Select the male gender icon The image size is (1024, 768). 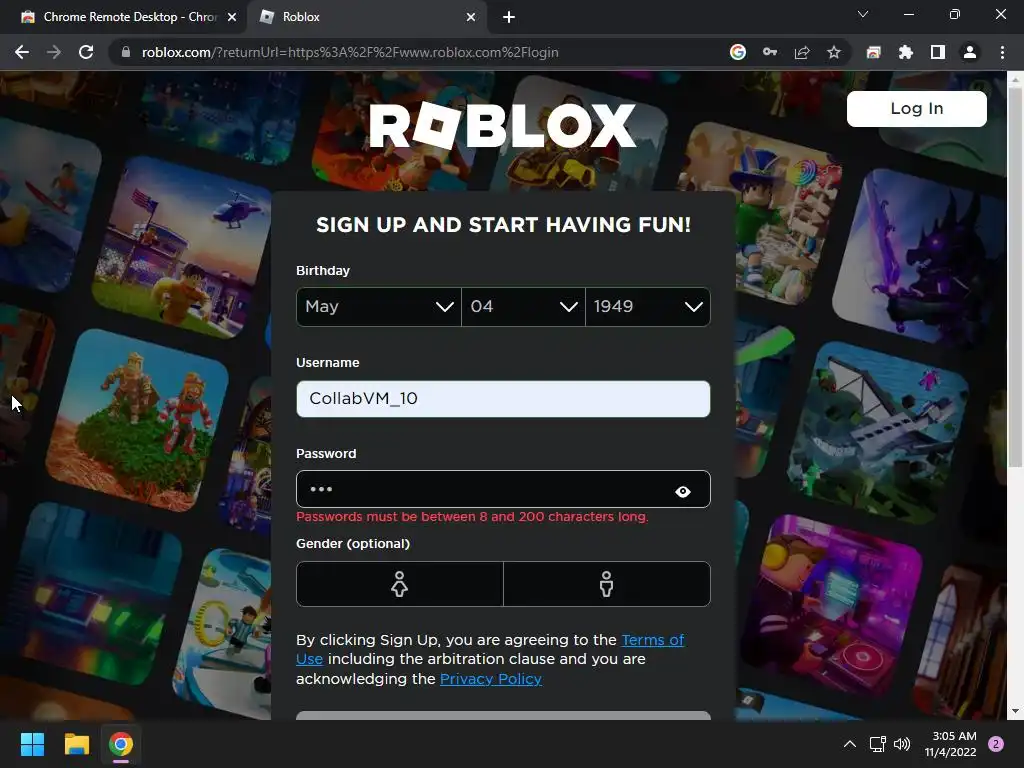(x=607, y=584)
